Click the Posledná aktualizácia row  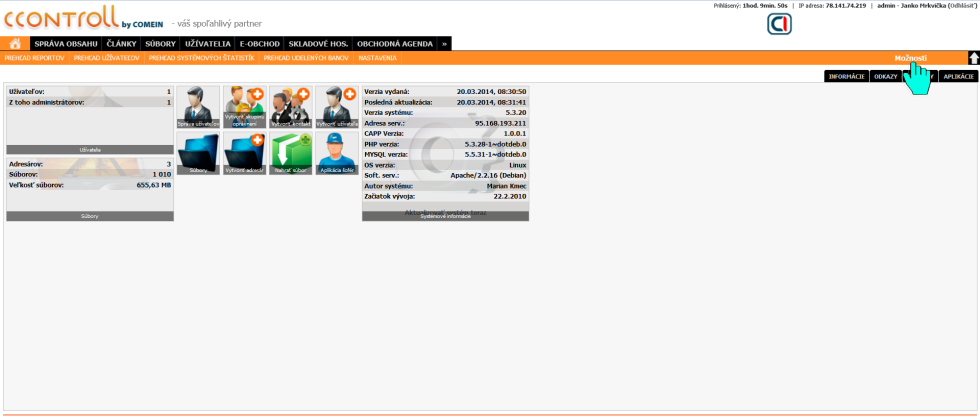point(446,102)
